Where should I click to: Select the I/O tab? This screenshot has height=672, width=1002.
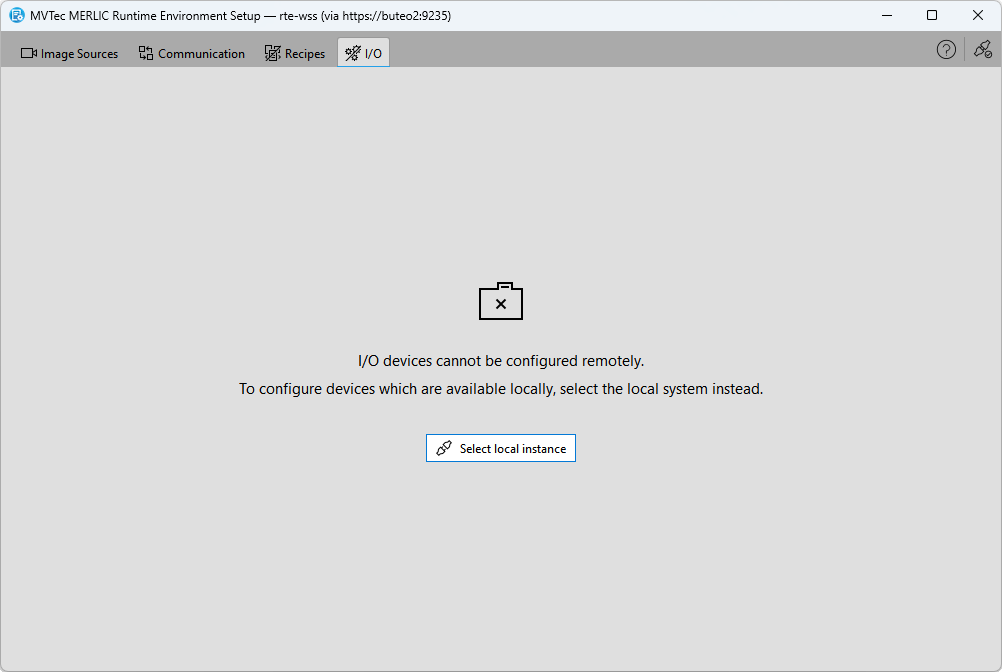[364, 53]
